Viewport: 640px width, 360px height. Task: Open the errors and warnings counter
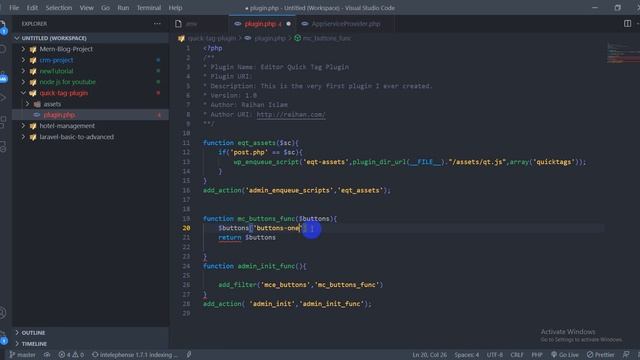(71, 355)
